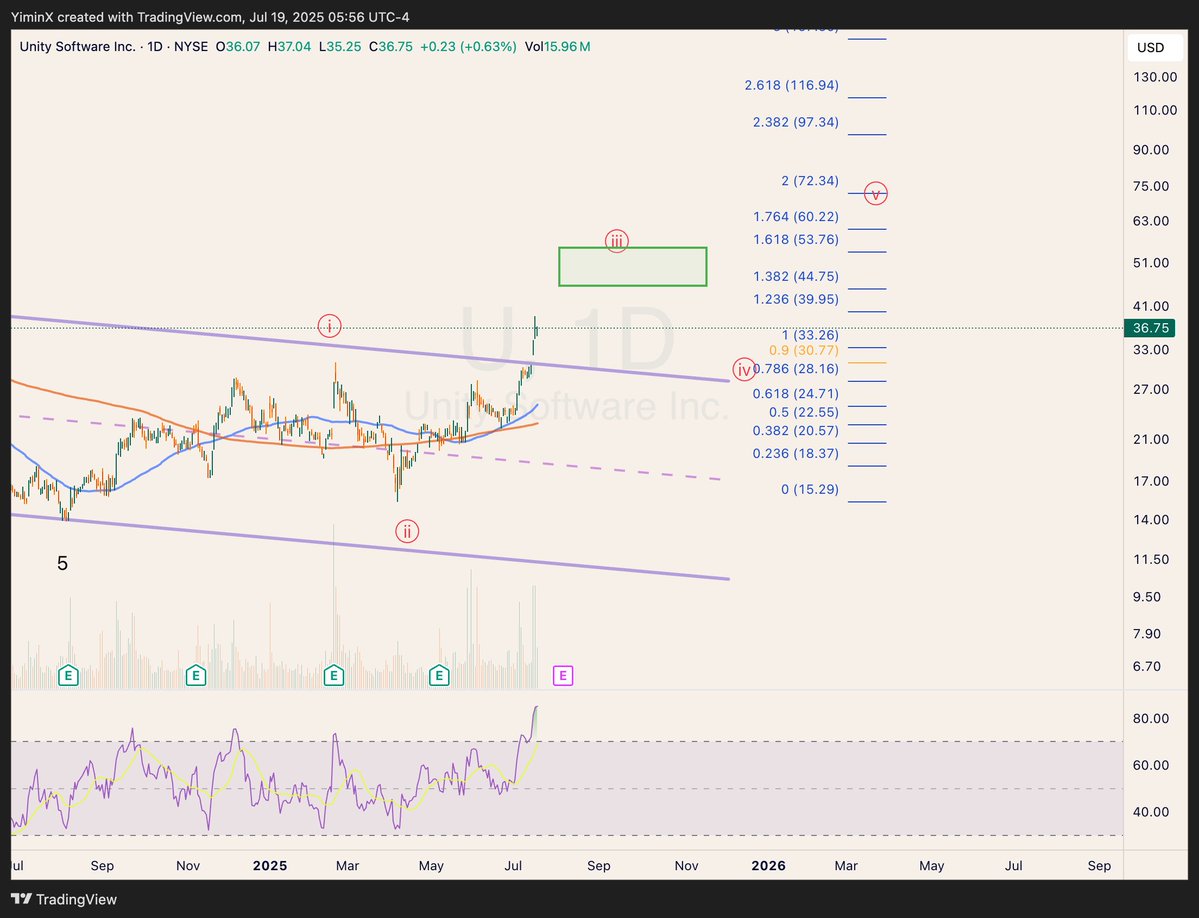This screenshot has height=918, width=1199.
Task: Click the purple upcoming earnings E marker
Action: [563, 675]
